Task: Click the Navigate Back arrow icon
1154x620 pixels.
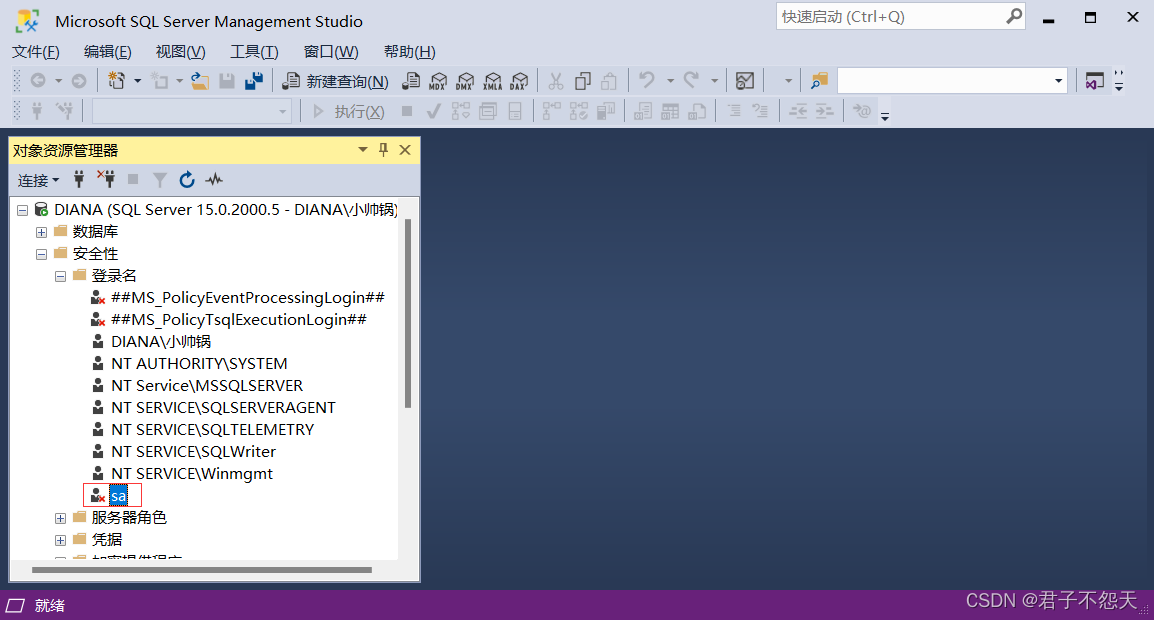Action: click(x=38, y=80)
